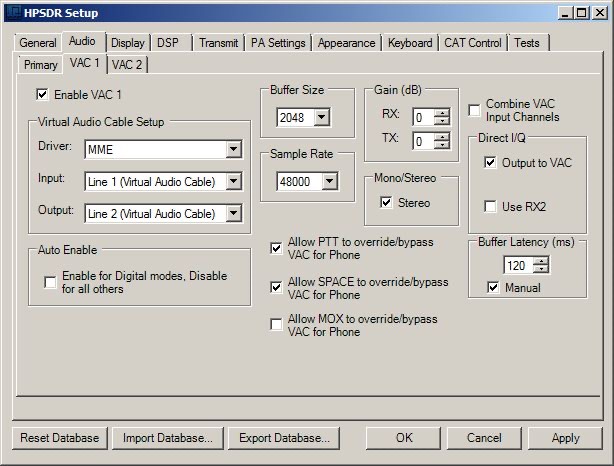Maximize the HPSDR Setup window
Image resolution: width=614 pixels, height=466 pixels.
click(582, 13)
